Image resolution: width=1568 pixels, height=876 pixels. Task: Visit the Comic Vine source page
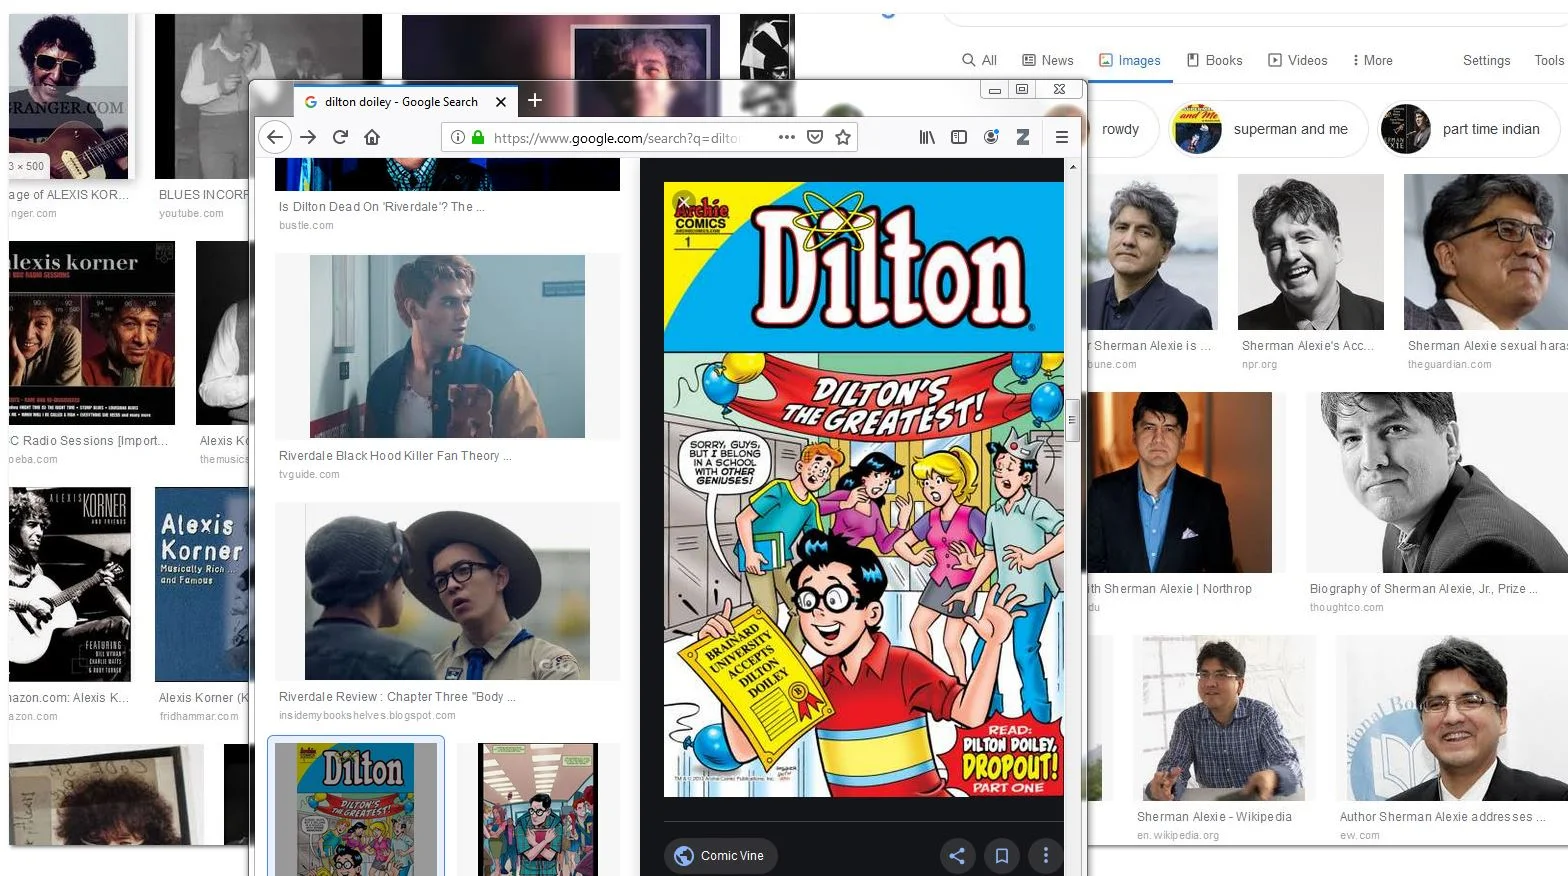point(720,856)
